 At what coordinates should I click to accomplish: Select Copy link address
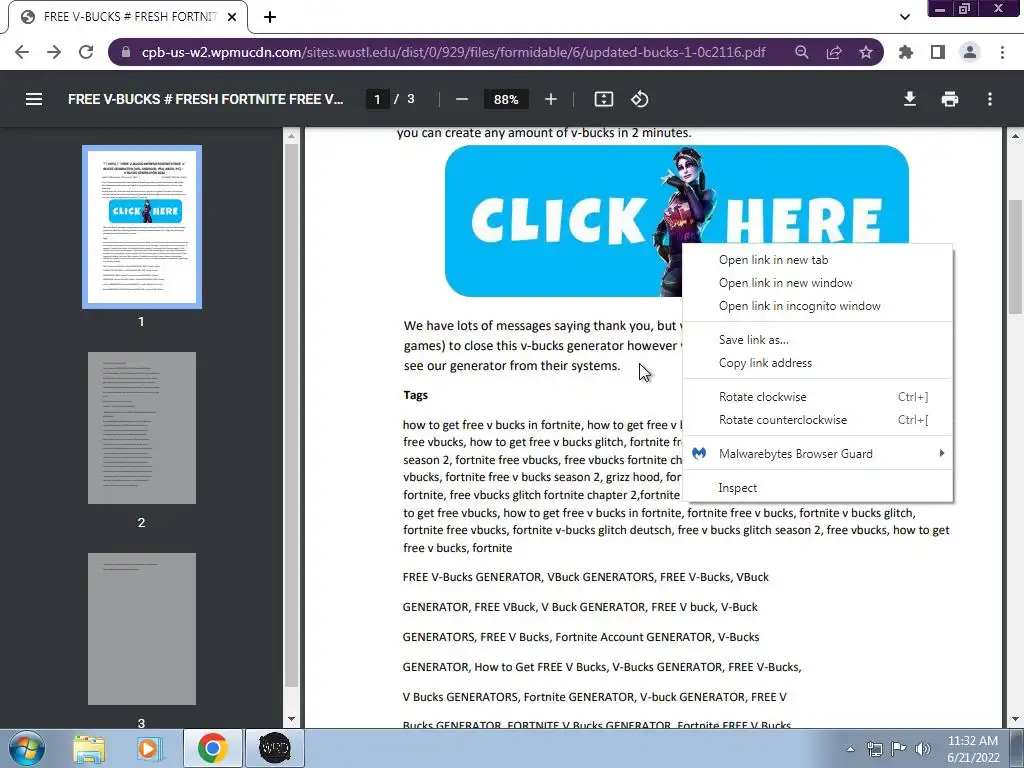point(818,362)
